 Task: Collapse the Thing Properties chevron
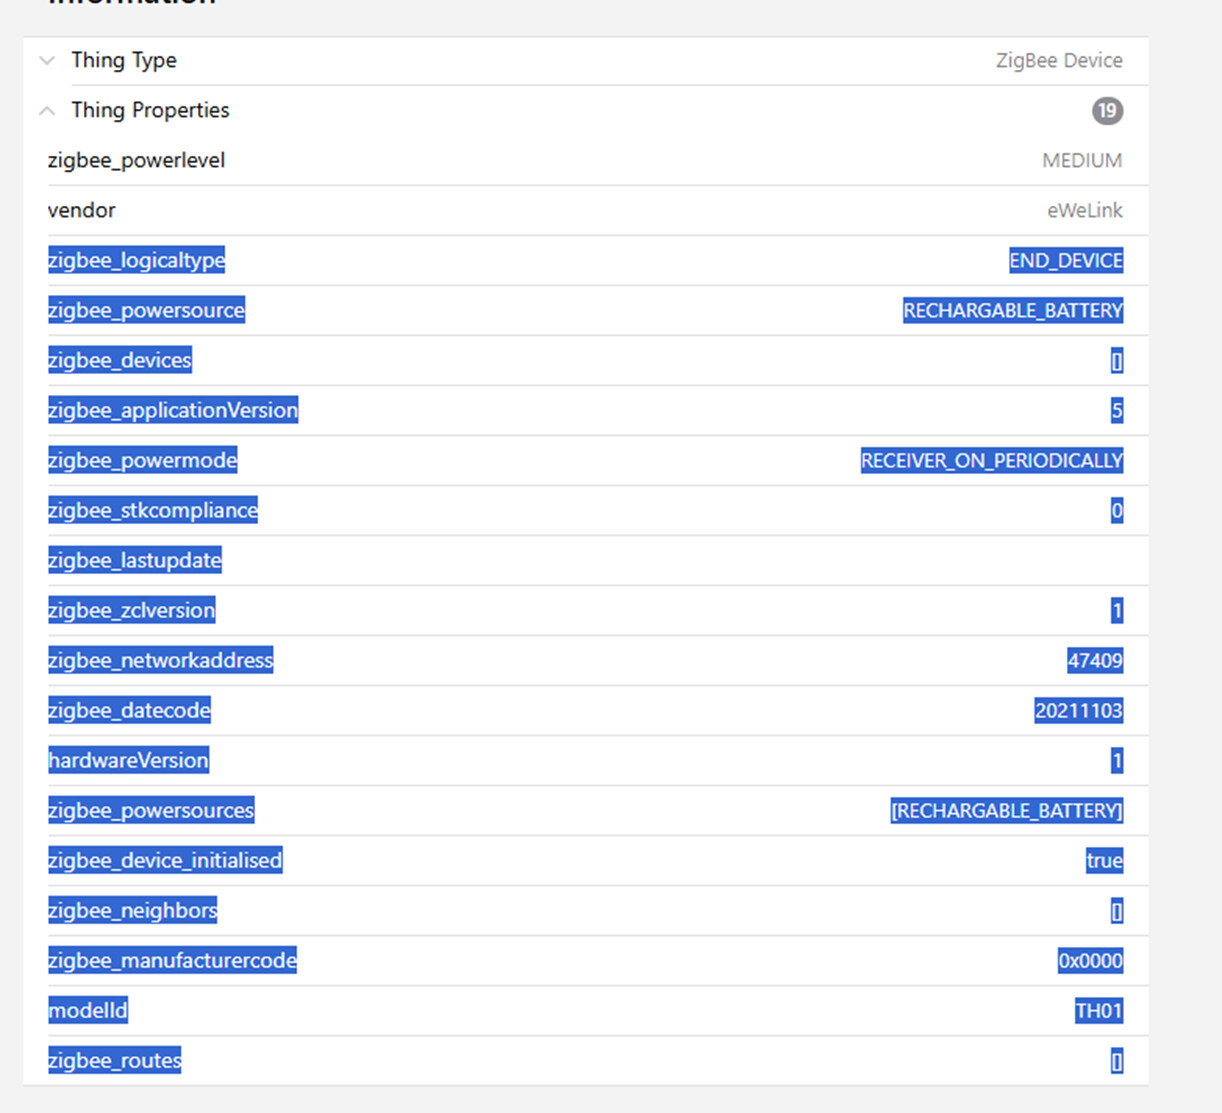click(47, 110)
